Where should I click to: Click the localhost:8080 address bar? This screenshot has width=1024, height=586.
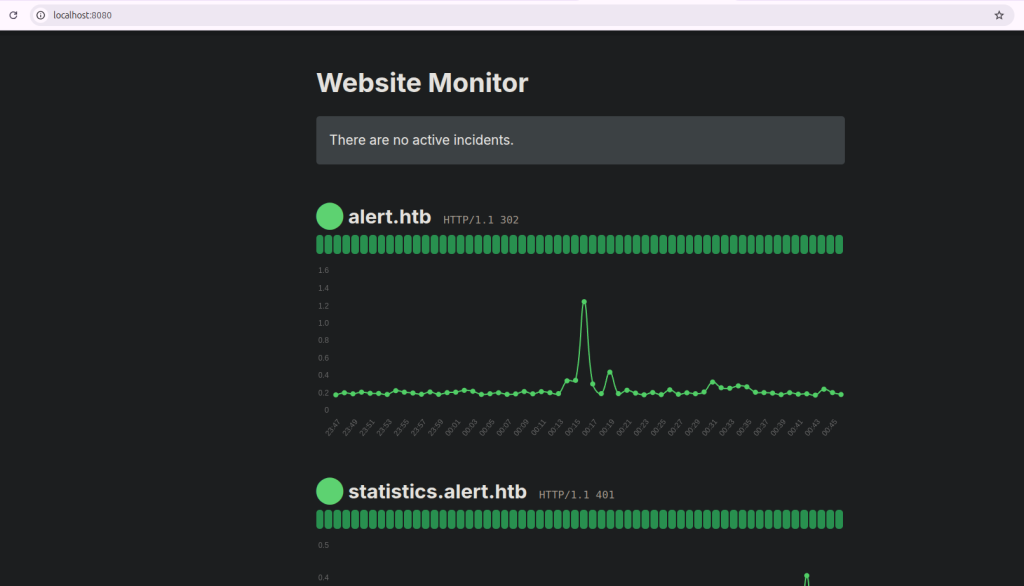(x=500, y=15)
